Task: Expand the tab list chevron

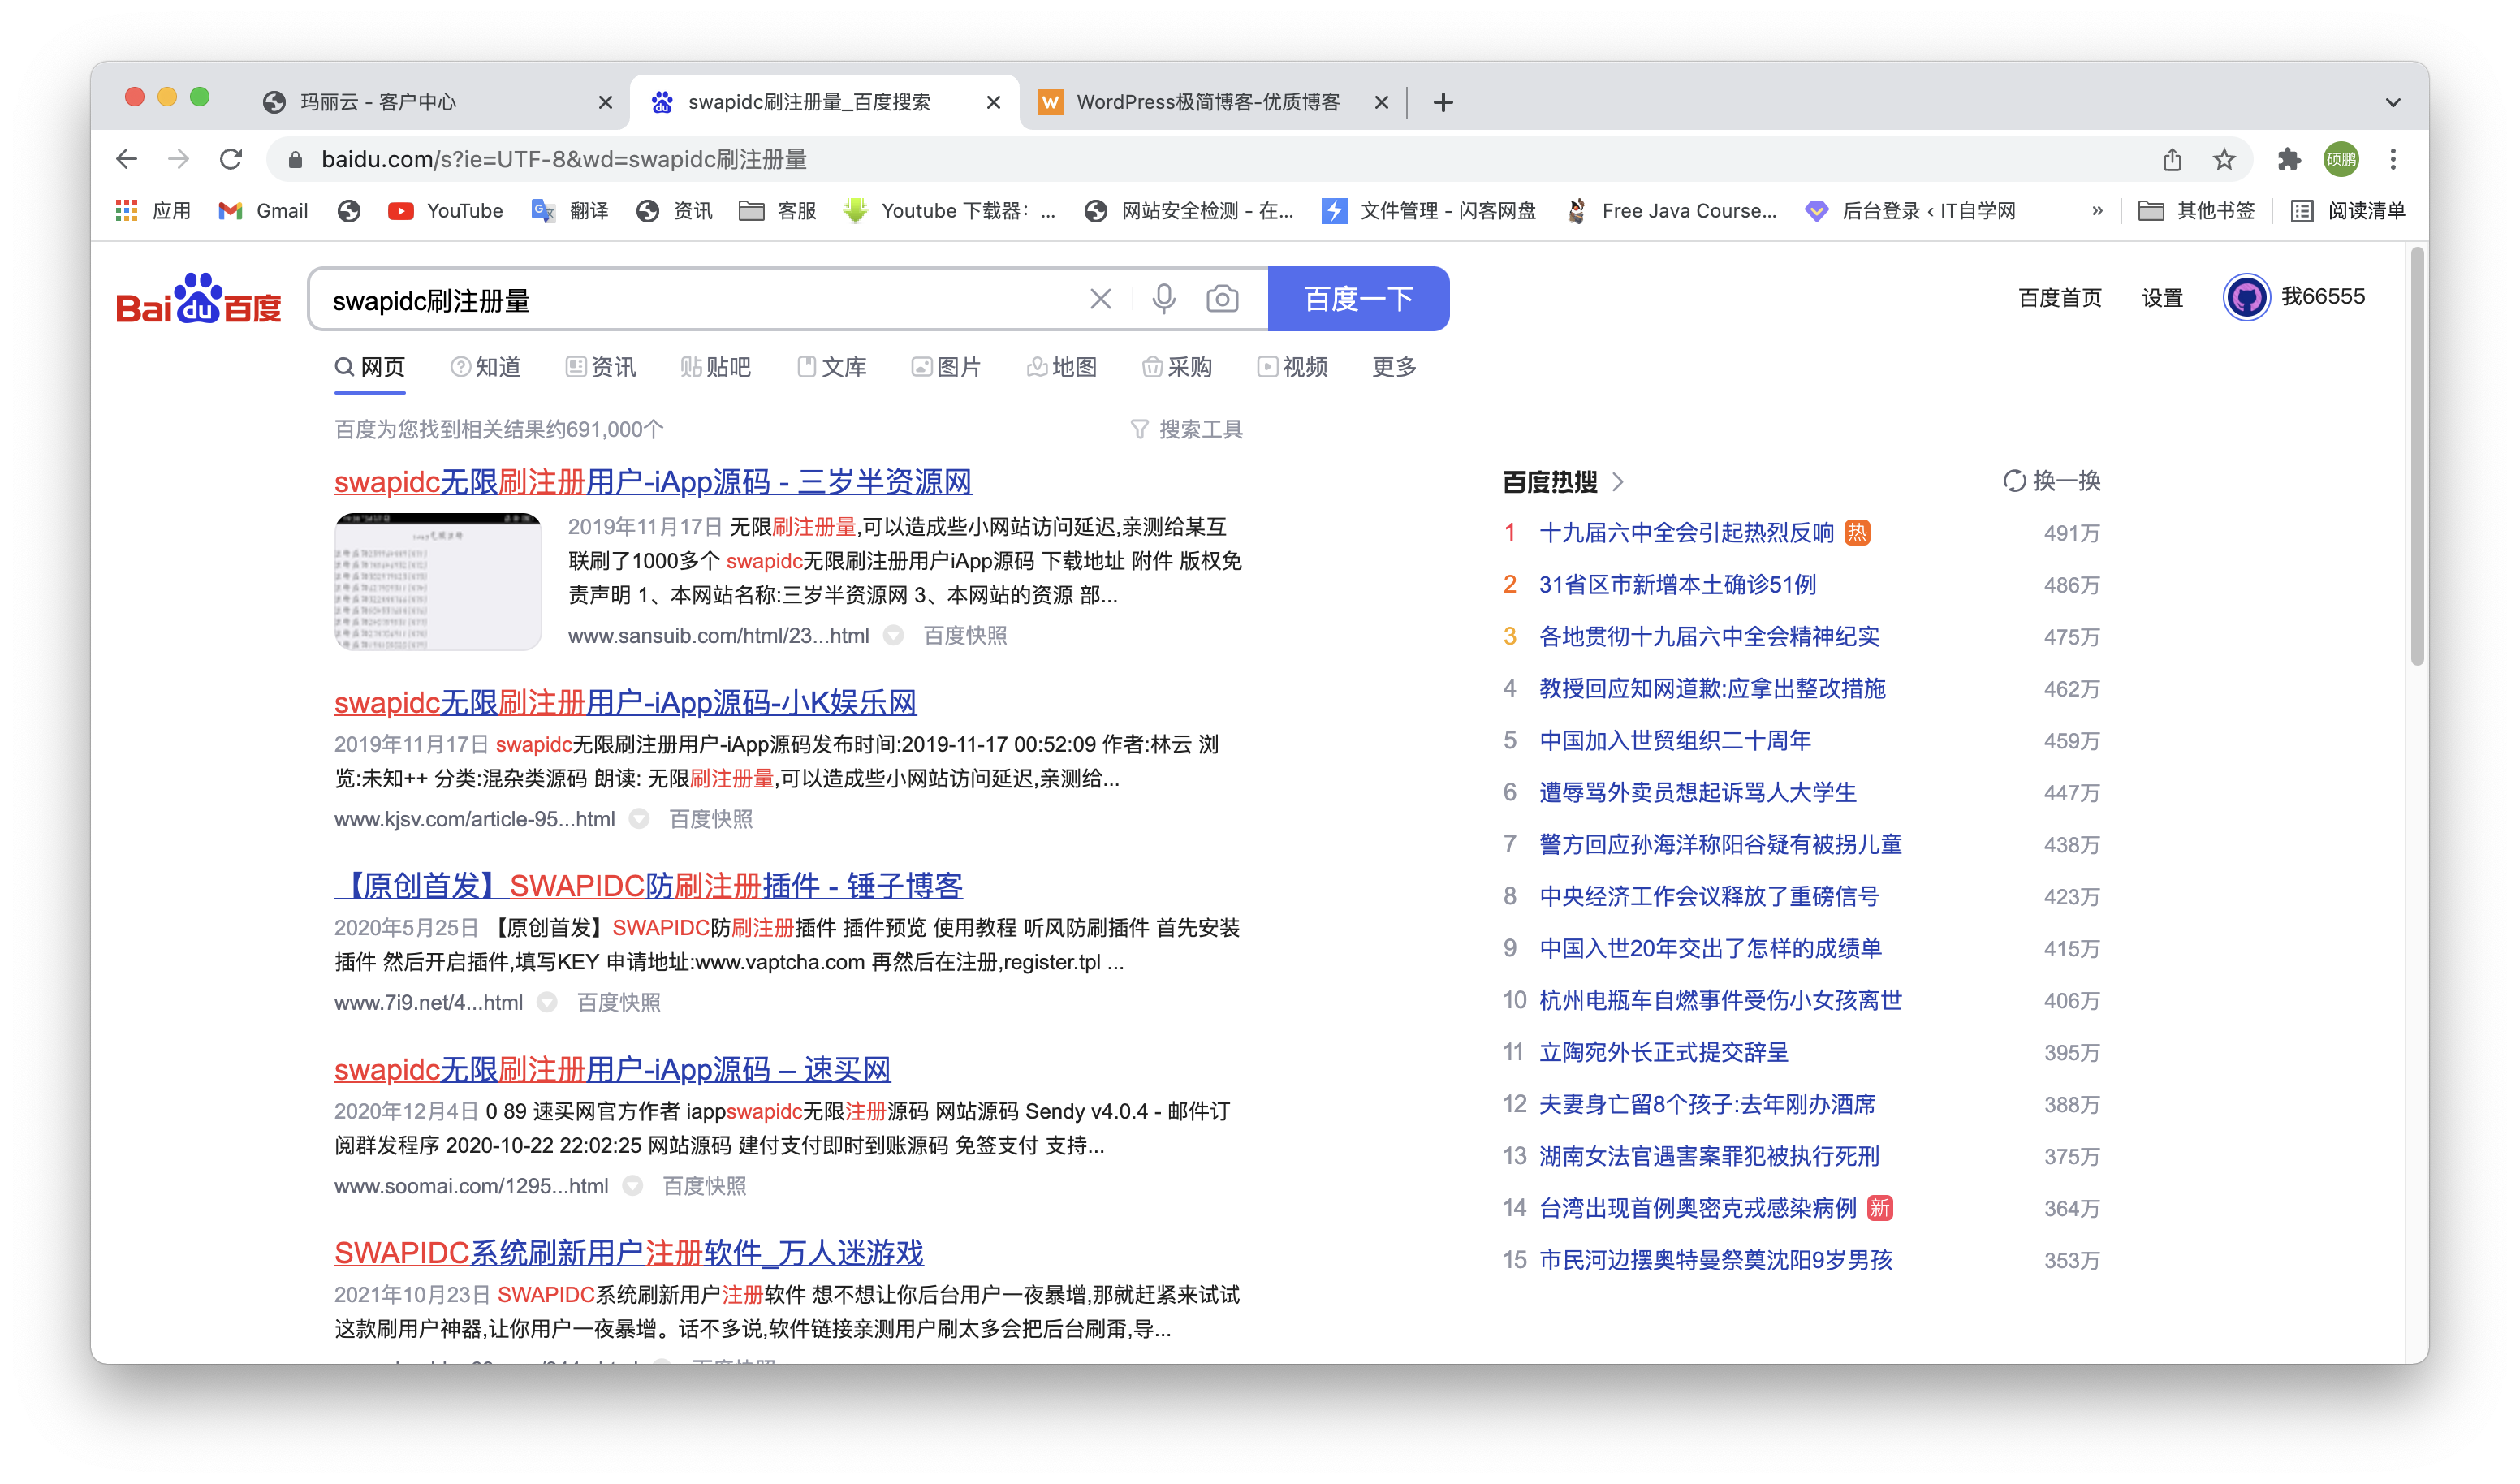Action: 2393,102
